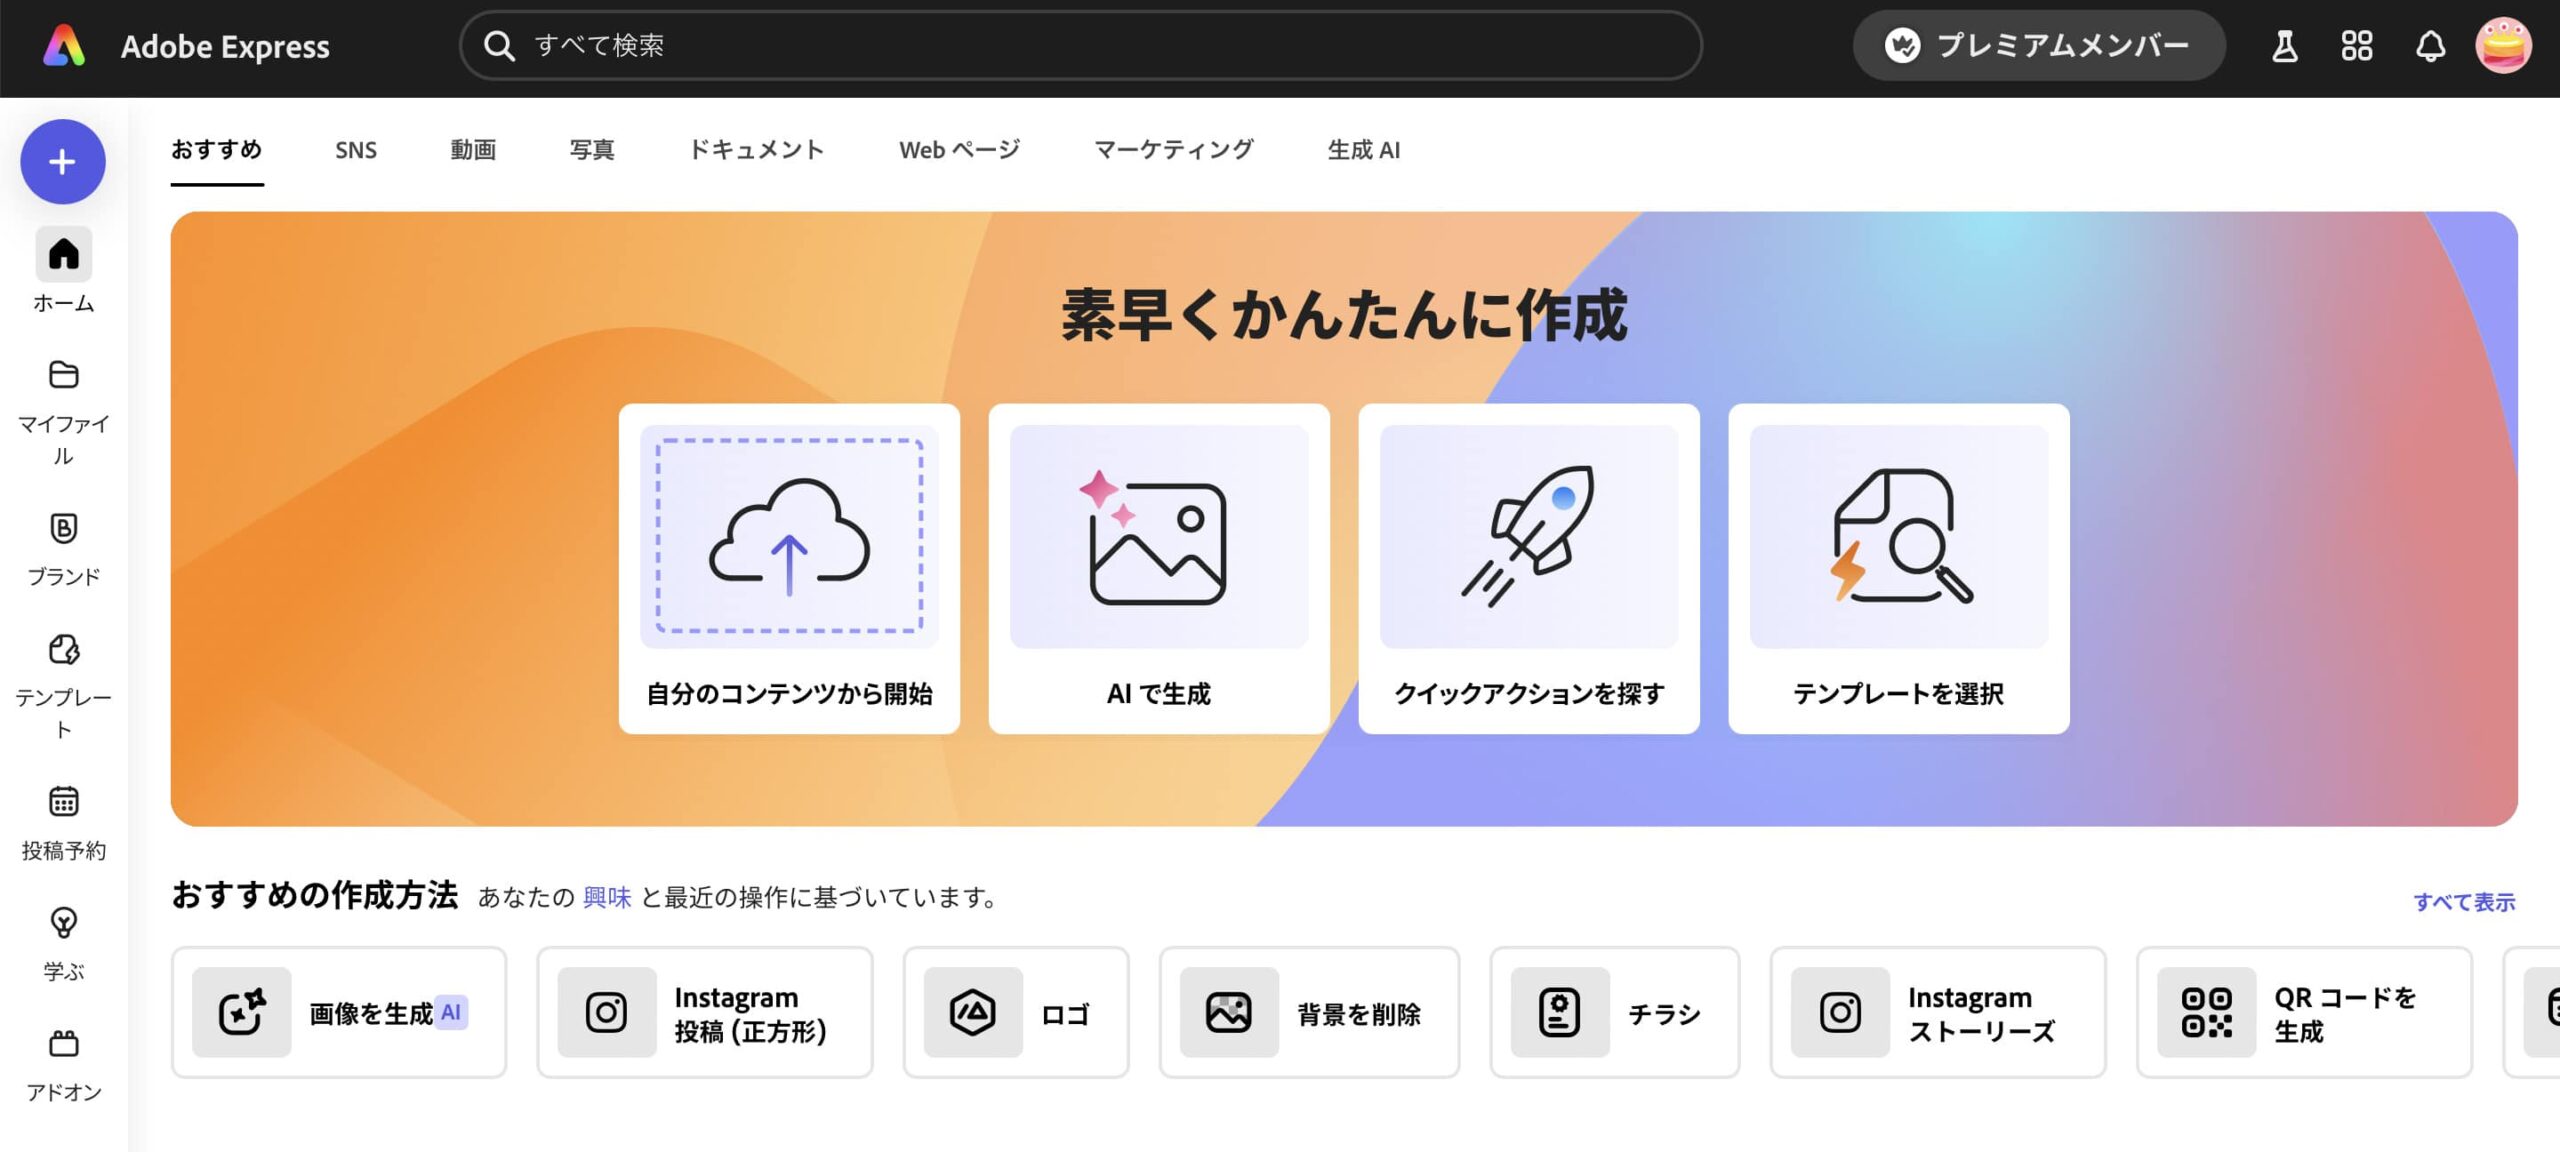Click the ロゴ icon

pyautogui.click(x=973, y=1012)
